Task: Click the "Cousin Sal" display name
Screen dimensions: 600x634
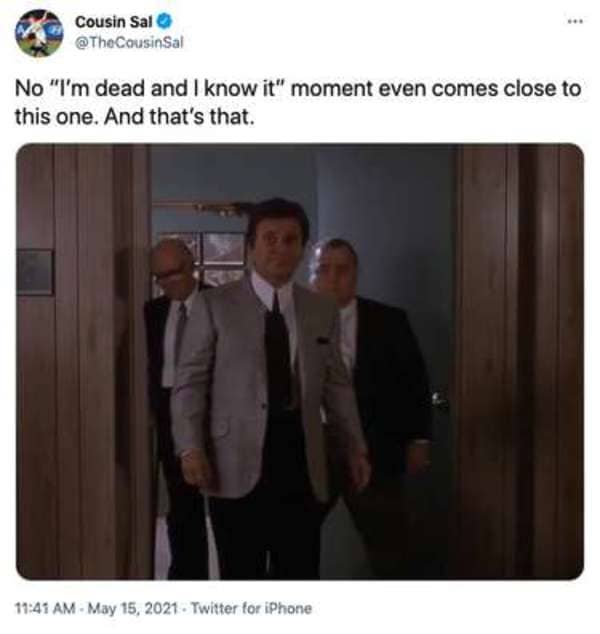Action: coord(114,22)
